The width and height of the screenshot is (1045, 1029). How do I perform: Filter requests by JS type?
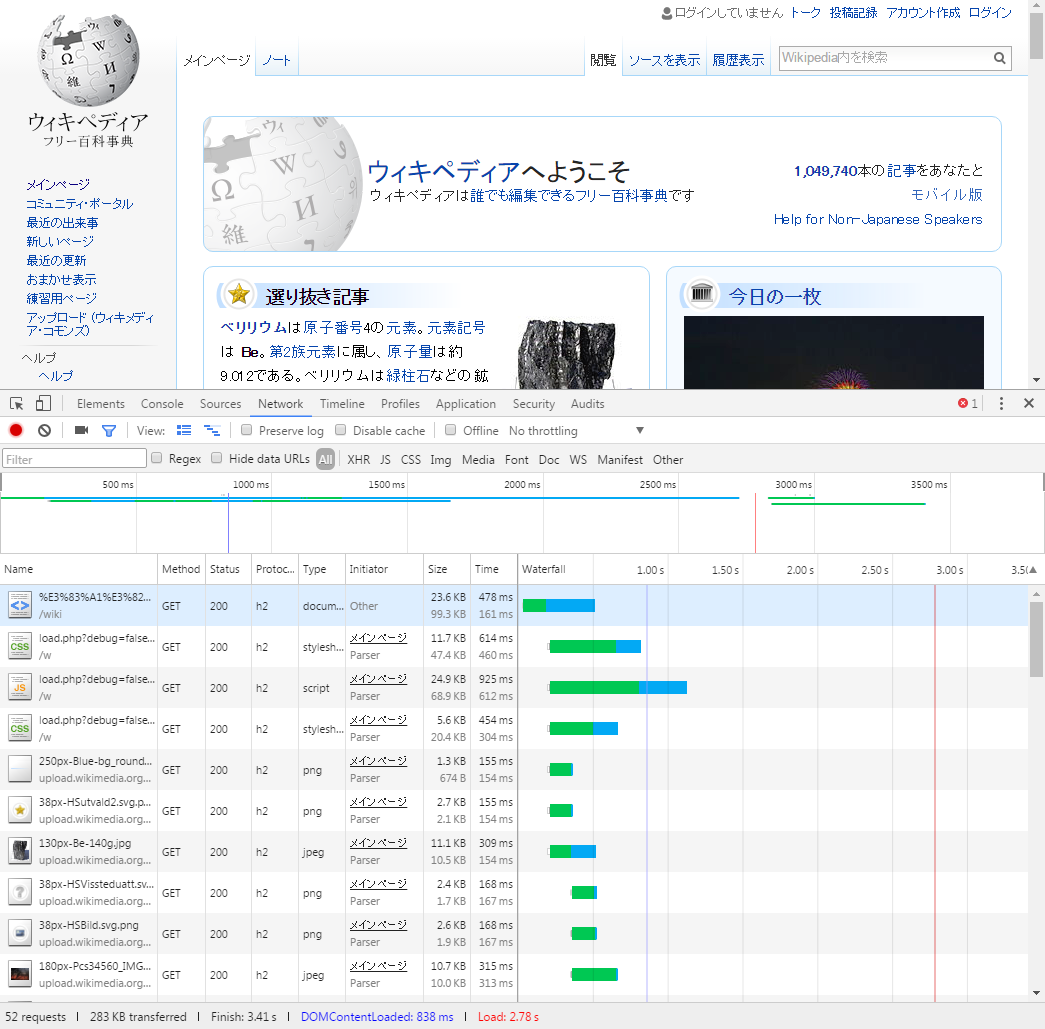point(385,460)
